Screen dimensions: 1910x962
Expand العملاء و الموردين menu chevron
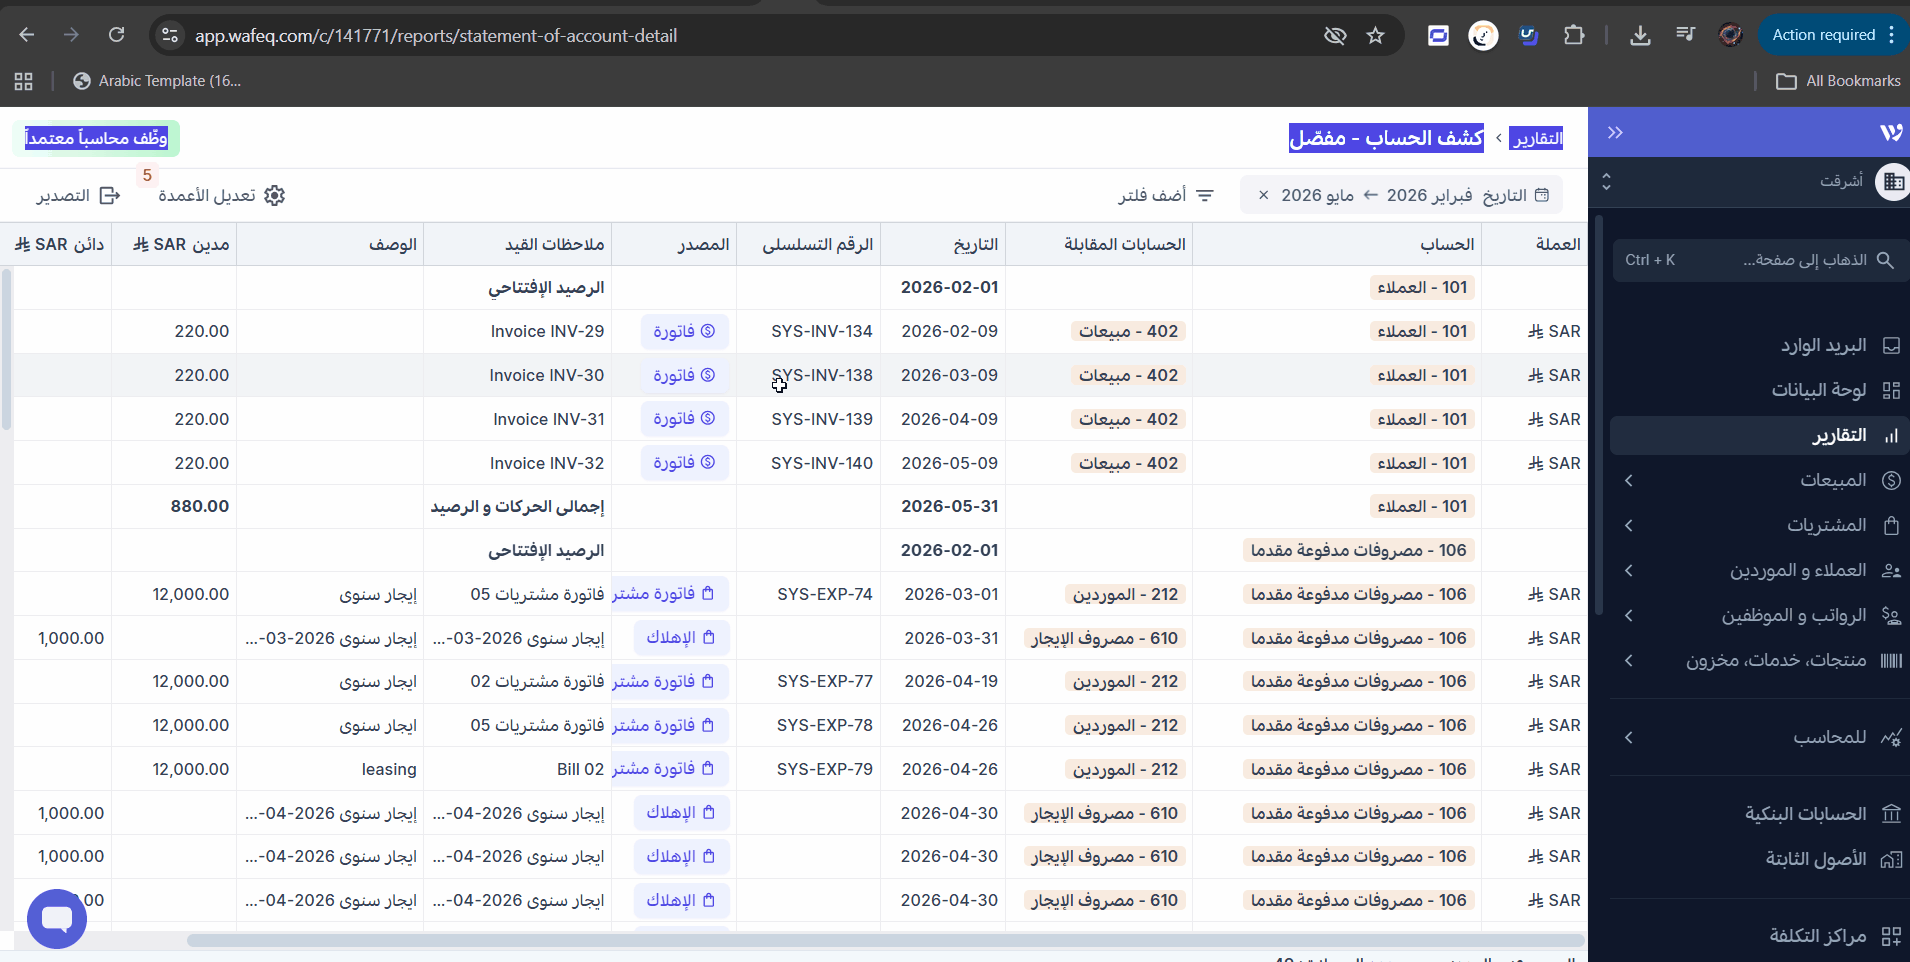[1629, 571]
